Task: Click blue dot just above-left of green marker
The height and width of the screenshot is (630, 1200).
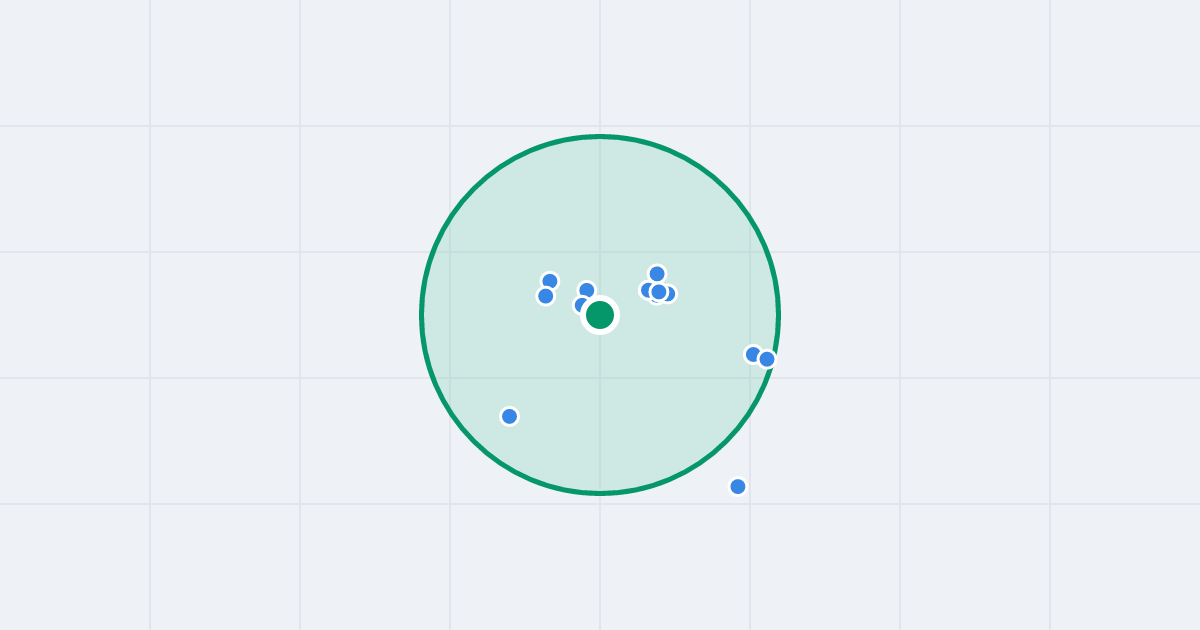Action: click(587, 290)
